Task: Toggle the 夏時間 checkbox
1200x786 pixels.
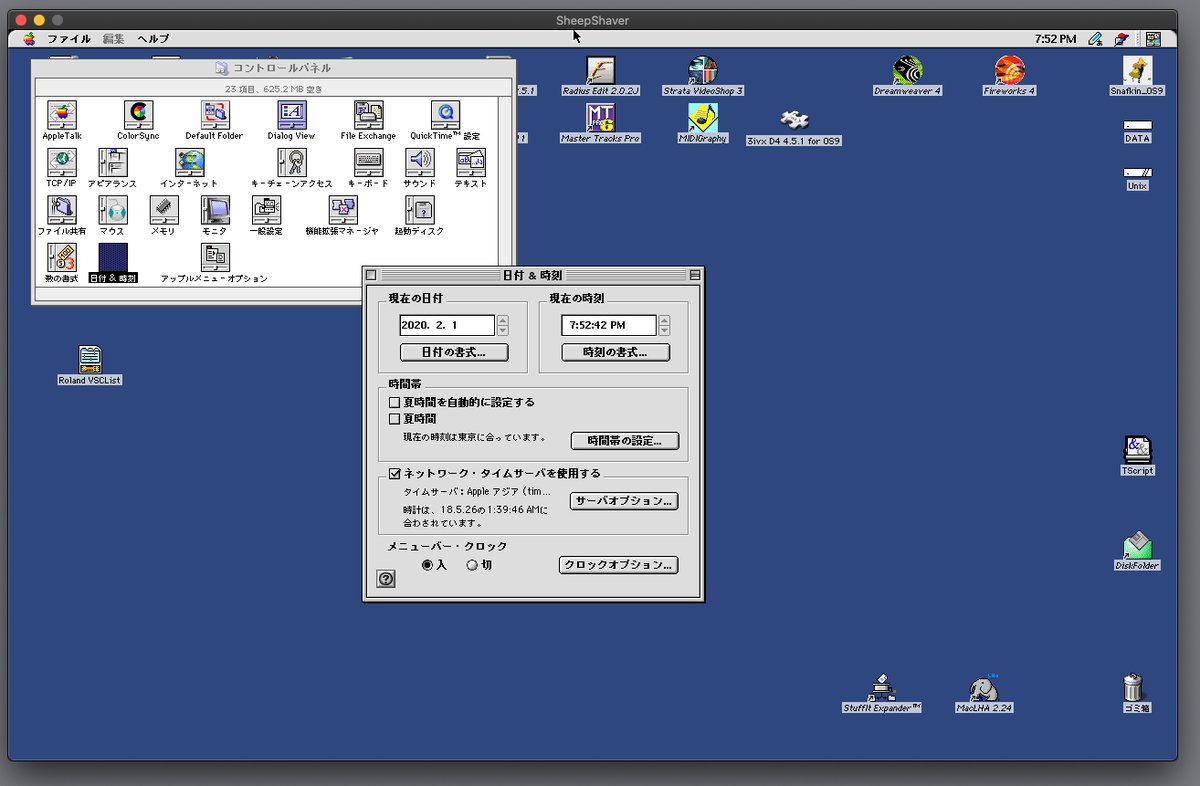Action: click(x=394, y=419)
